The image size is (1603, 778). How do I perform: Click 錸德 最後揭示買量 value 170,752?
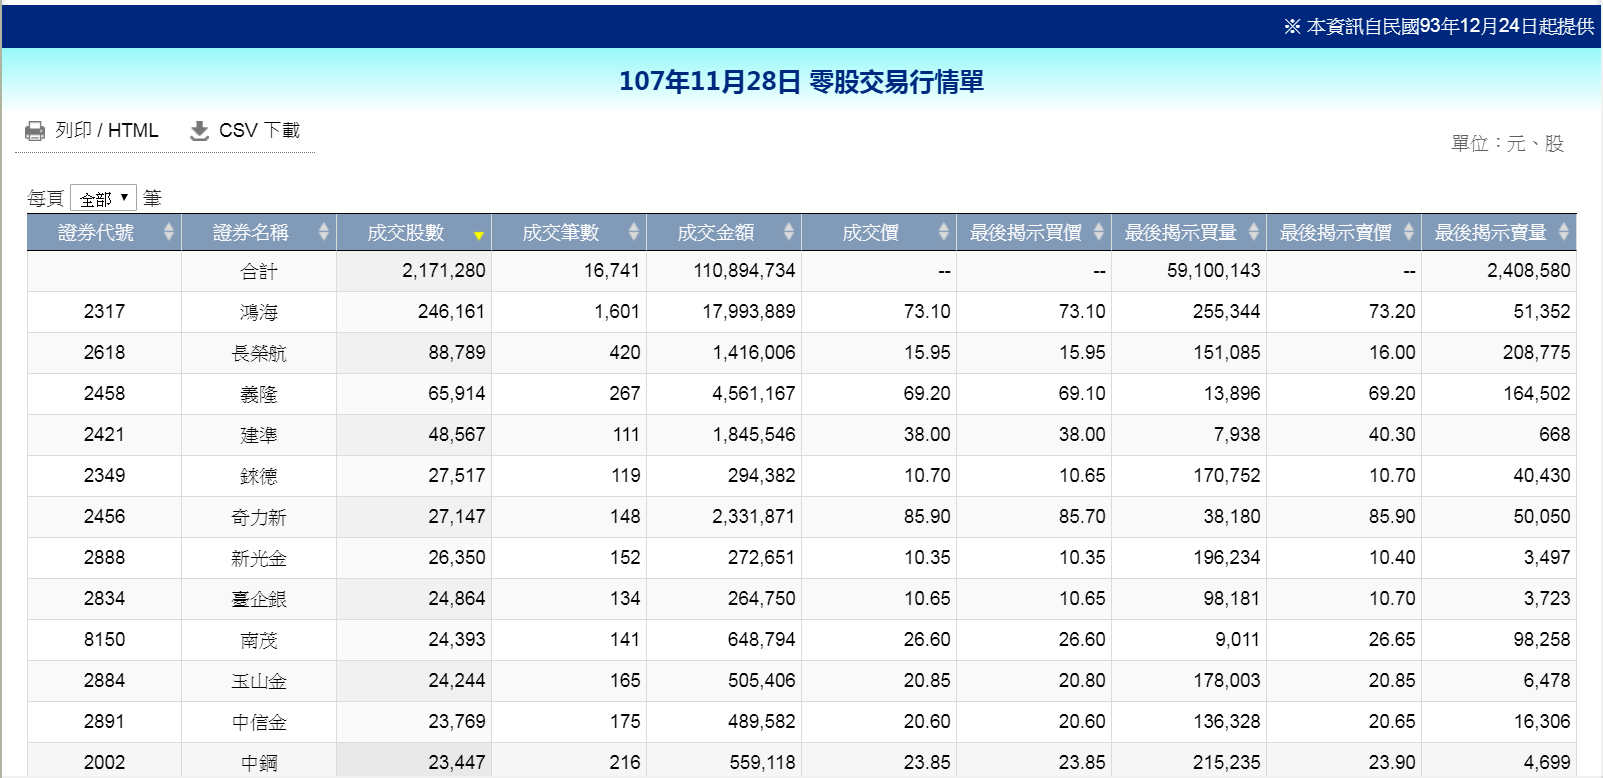[x=1227, y=476]
